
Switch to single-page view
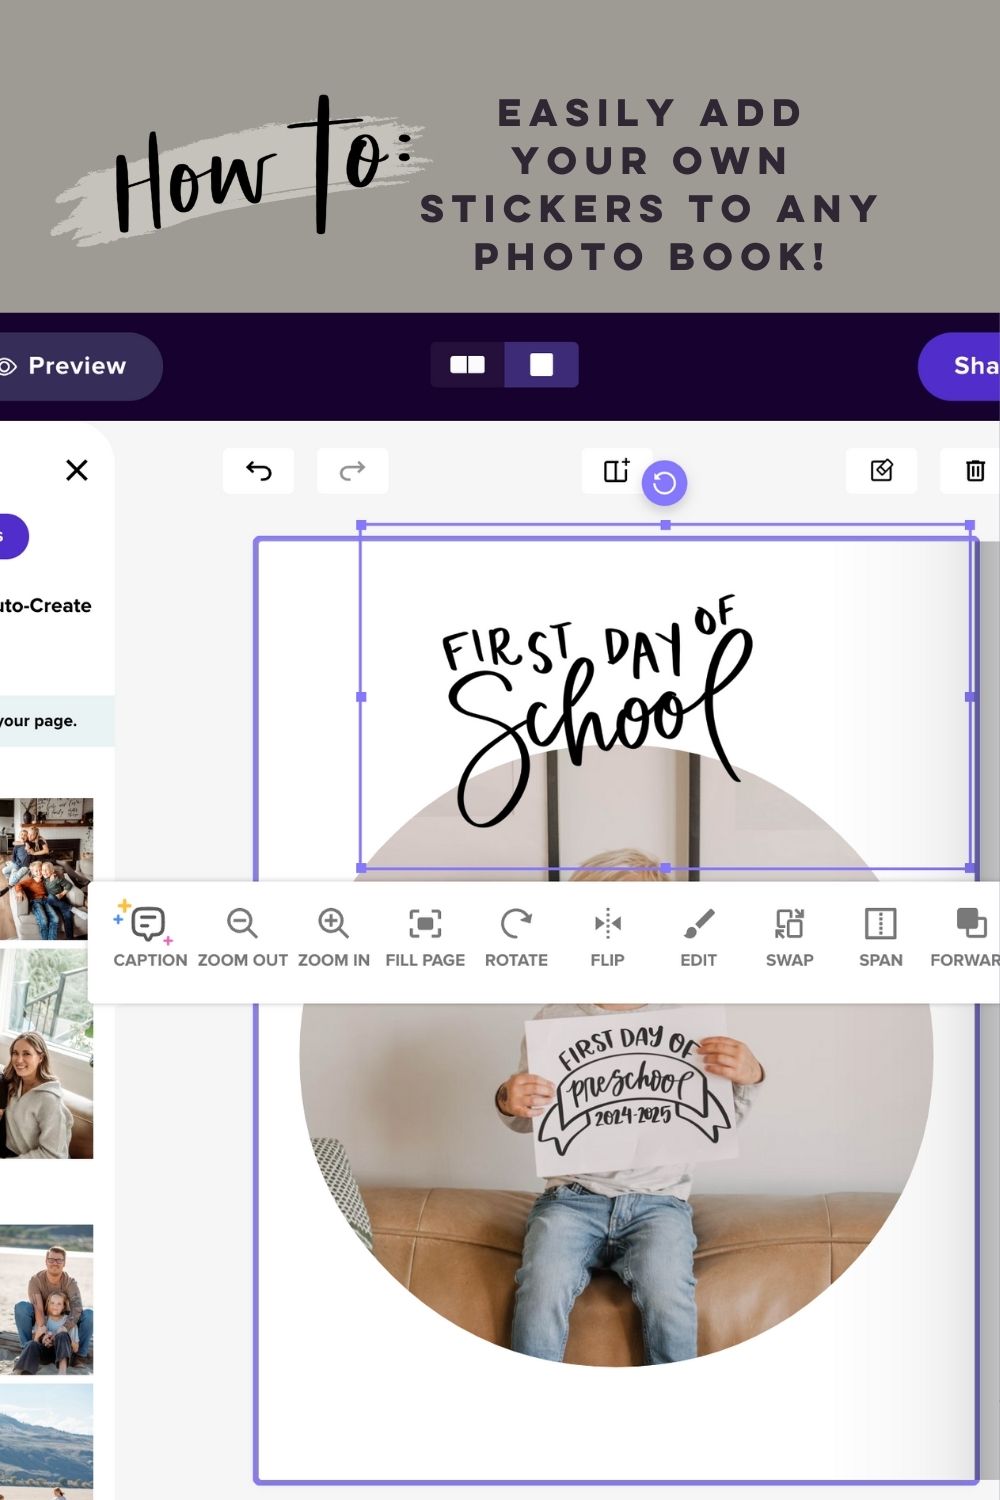541,364
